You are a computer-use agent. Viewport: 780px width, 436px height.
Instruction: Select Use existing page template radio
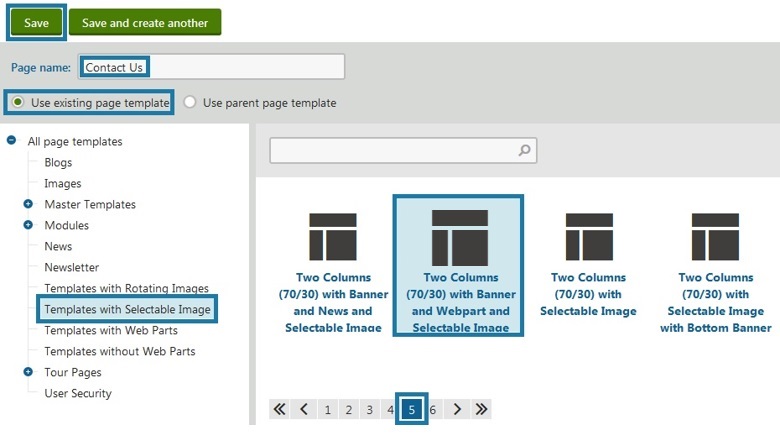[19, 103]
